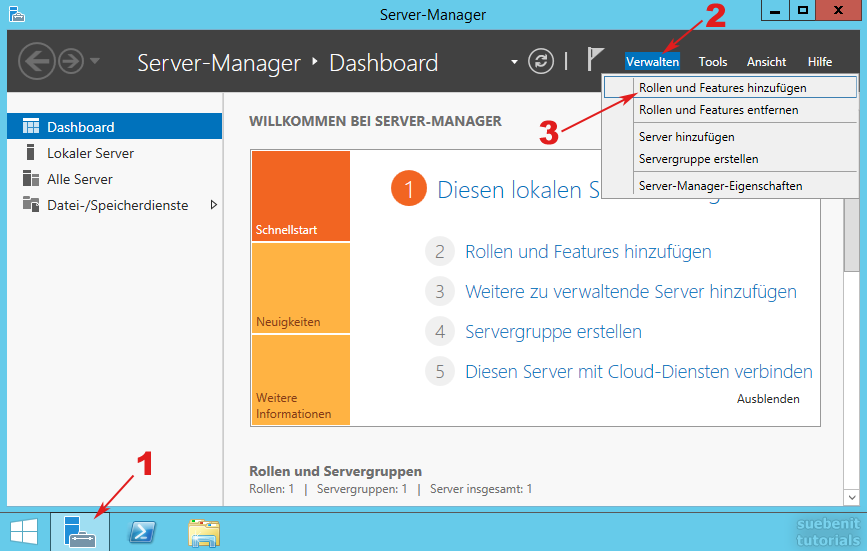Click the forward navigation arrow
The image size is (867, 551).
pos(71,61)
